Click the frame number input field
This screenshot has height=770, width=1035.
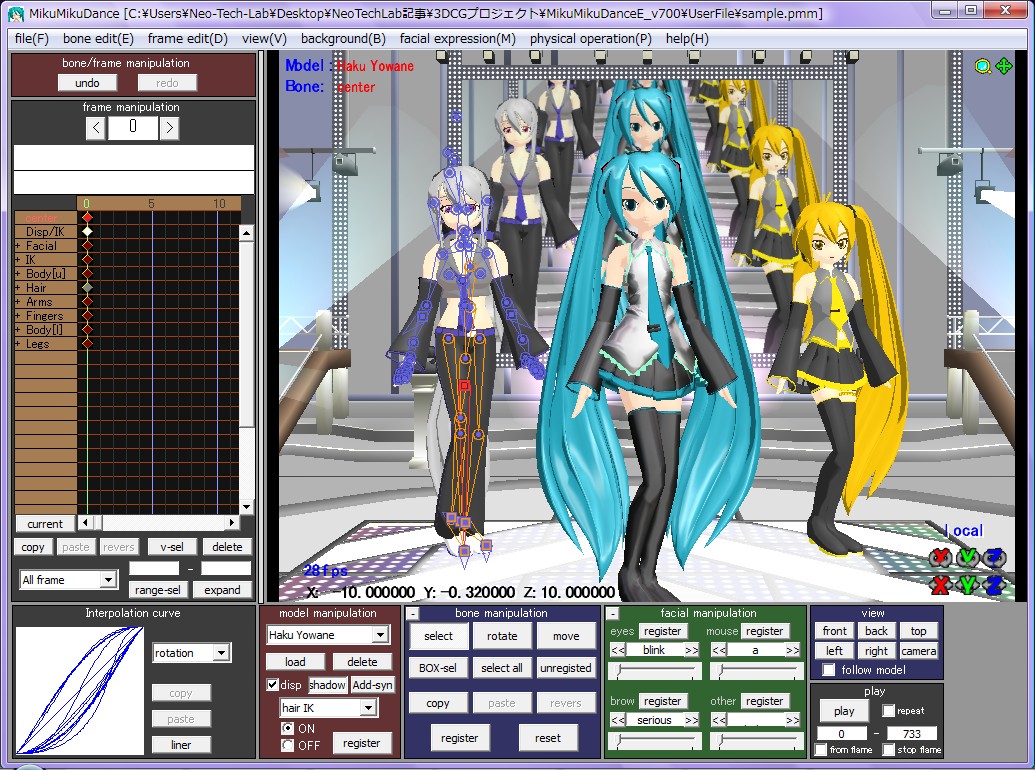(x=133, y=127)
